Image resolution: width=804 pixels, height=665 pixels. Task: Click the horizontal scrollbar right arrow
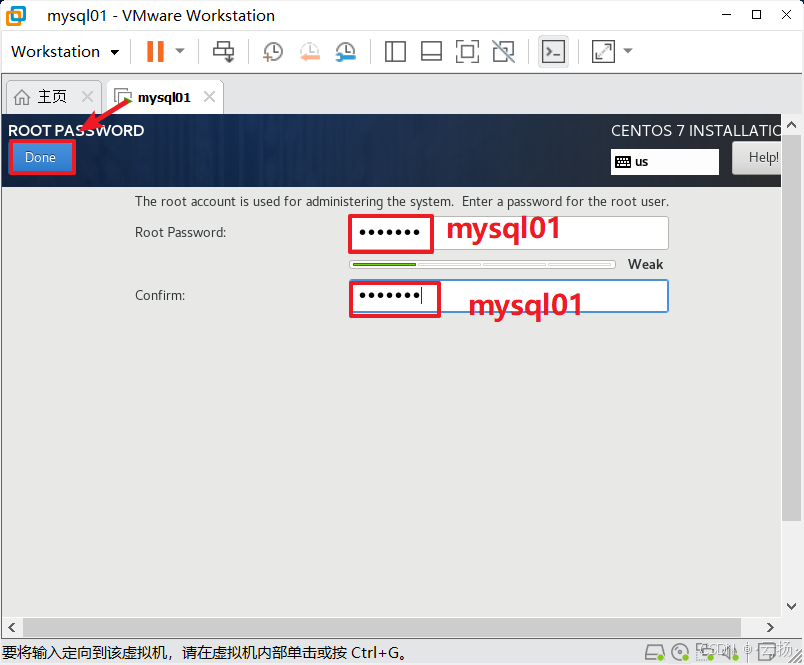tap(770, 627)
